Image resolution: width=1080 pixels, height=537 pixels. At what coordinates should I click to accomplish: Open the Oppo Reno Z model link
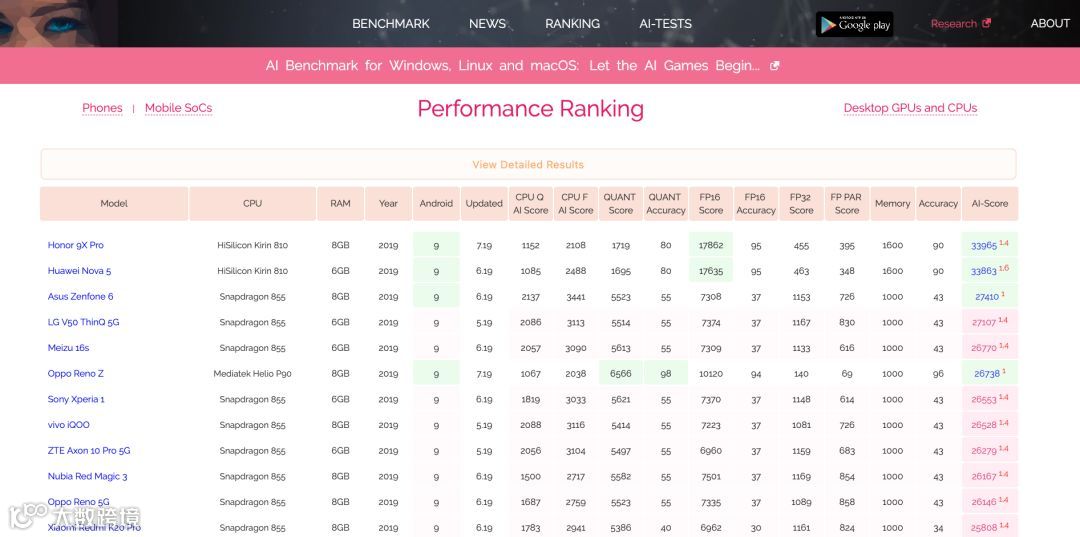(76, 374)
